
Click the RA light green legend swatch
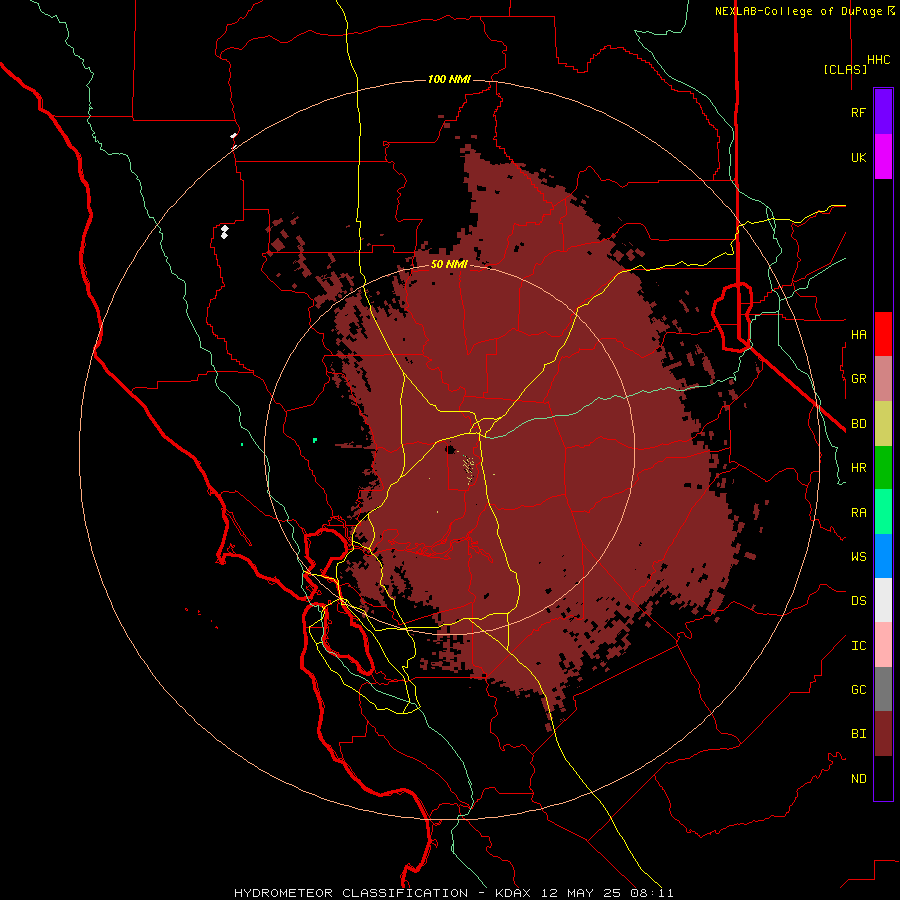(883, 512)
